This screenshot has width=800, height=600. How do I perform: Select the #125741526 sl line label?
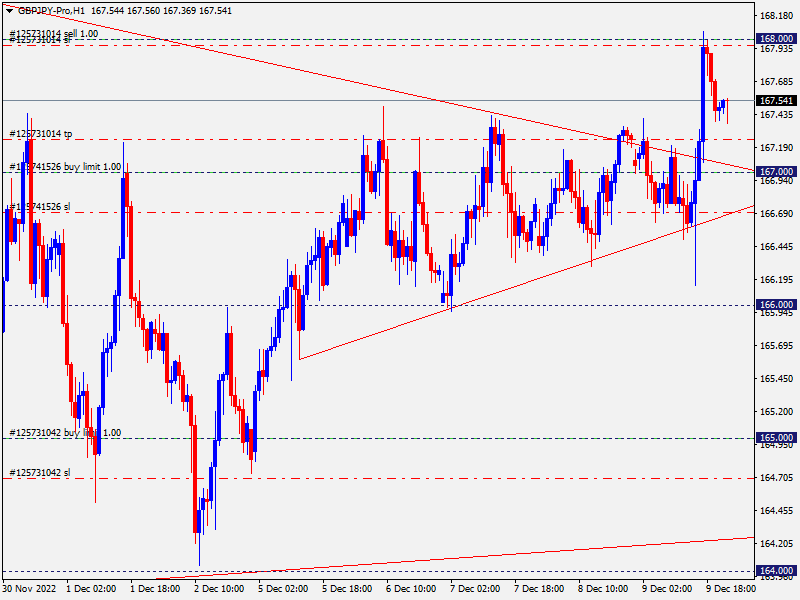click(x=40, y=207)
